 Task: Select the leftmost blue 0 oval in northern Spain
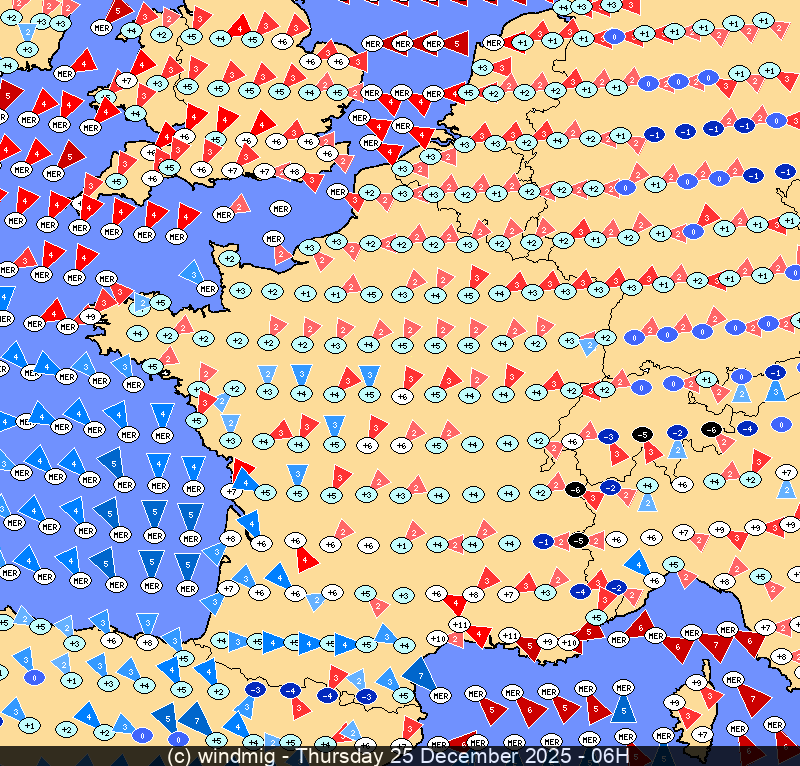tap(34, 677)
